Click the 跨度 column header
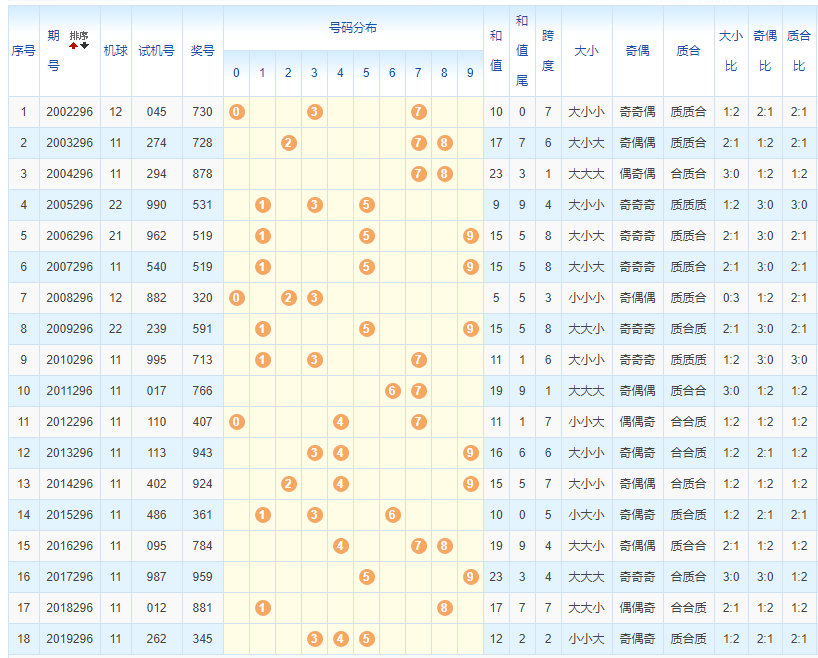The width and height of the screenshot is (818, 658). [x=548, y=51]
